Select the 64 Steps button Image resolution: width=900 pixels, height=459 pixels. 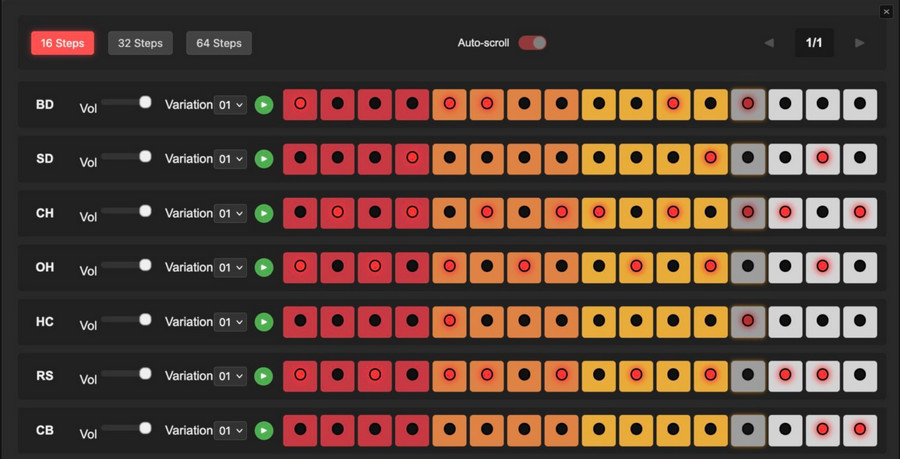(219, 43)
